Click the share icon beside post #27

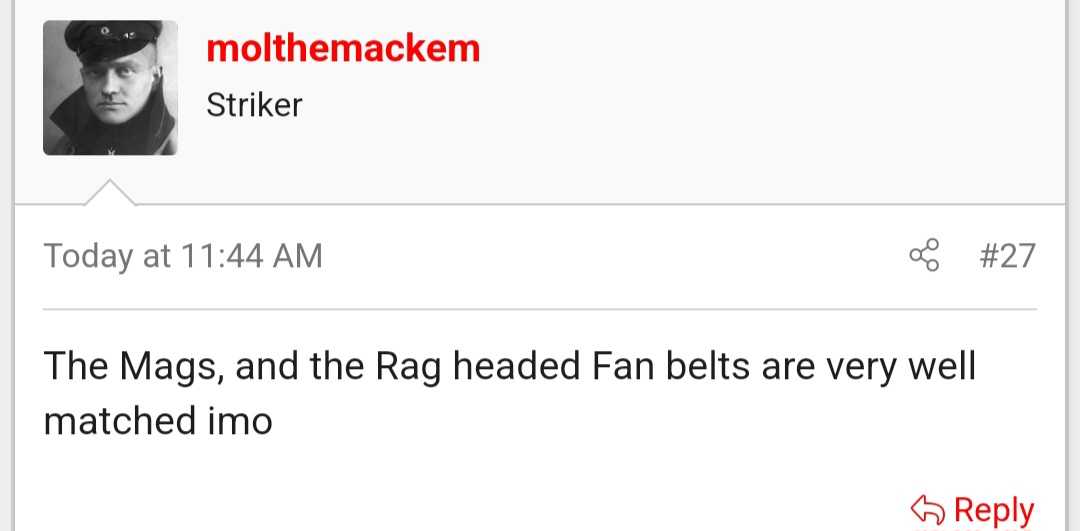pos(925,256)
